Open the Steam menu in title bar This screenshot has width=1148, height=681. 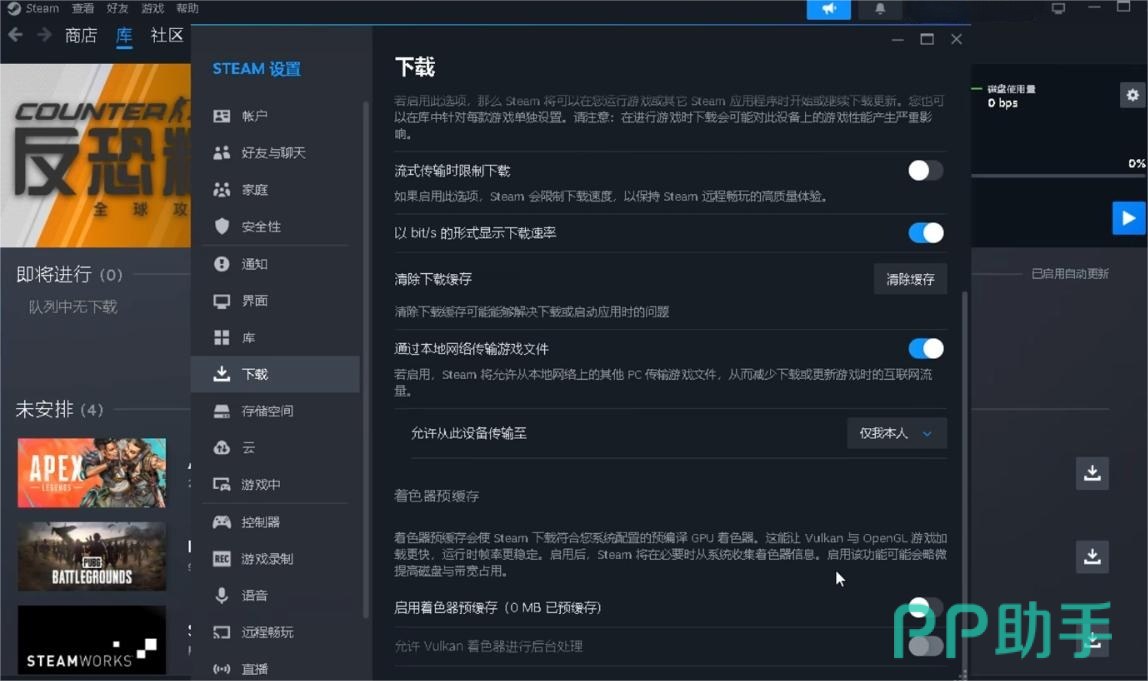(34, 8)
